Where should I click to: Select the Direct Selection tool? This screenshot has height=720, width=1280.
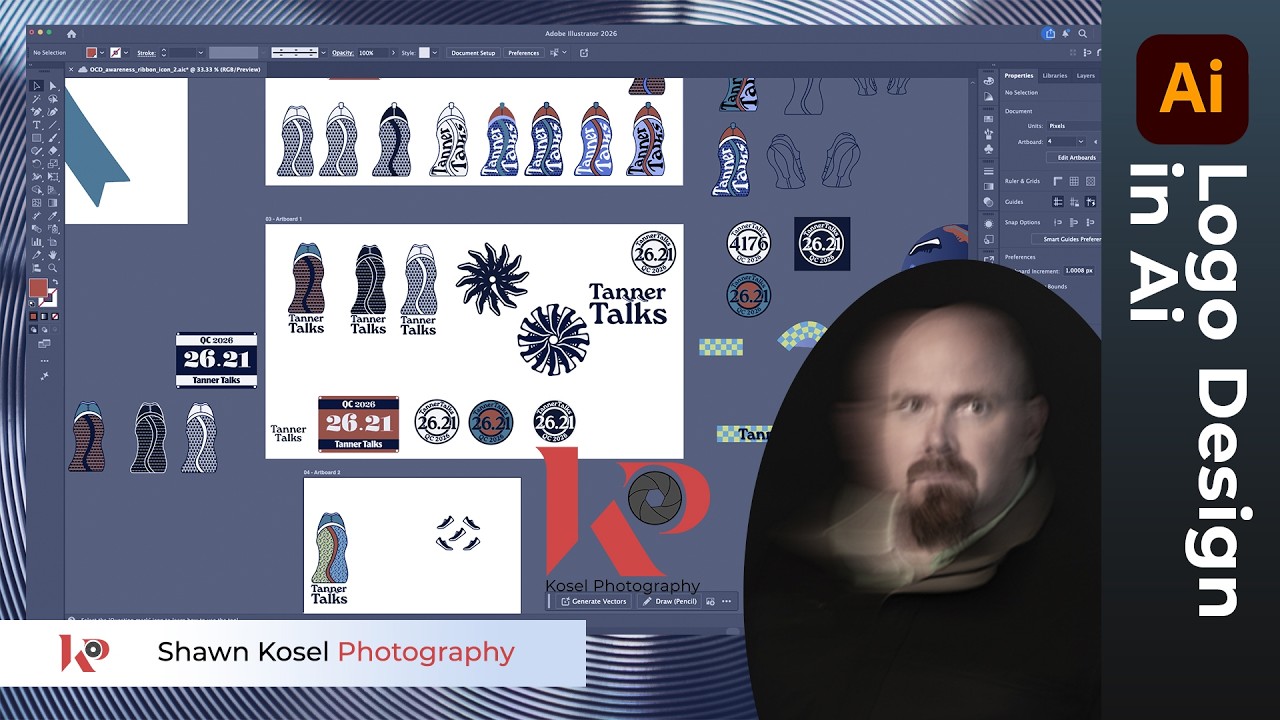click(x=53, y=86)
